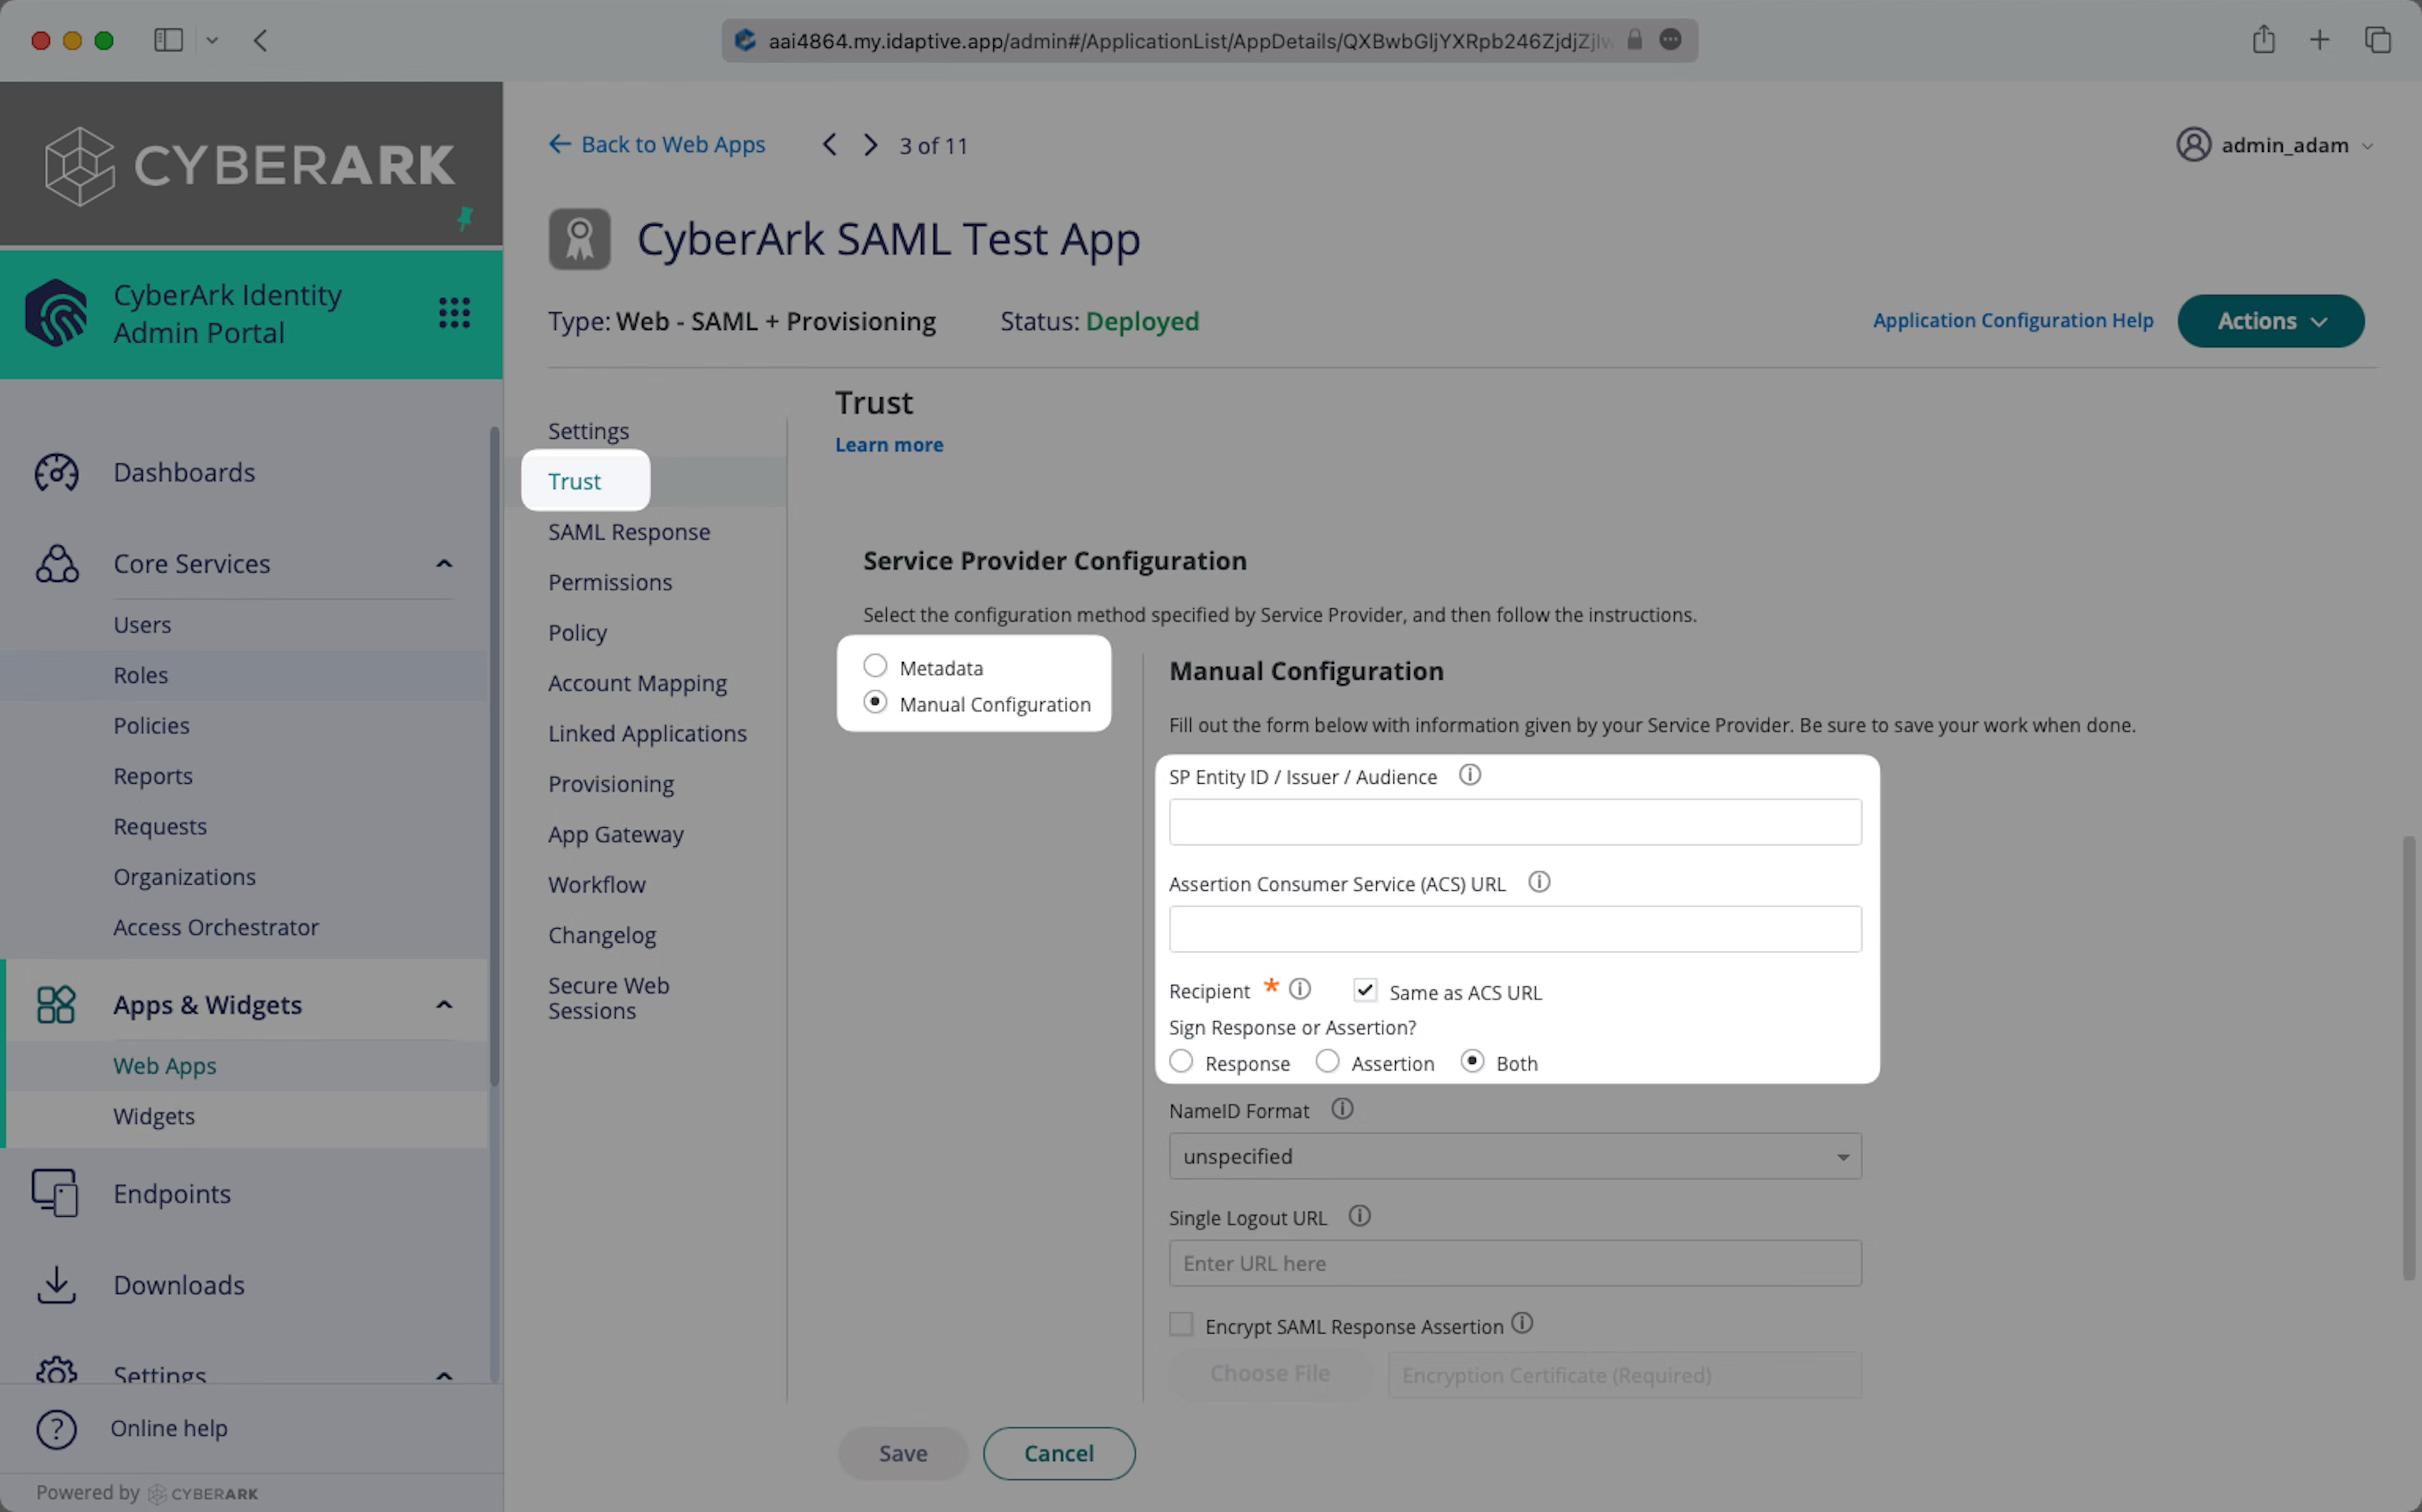2422x1512 pixels.
Task: Switch to the SAML Response tab
Action: pyautogui.click(x=629, y=531)
